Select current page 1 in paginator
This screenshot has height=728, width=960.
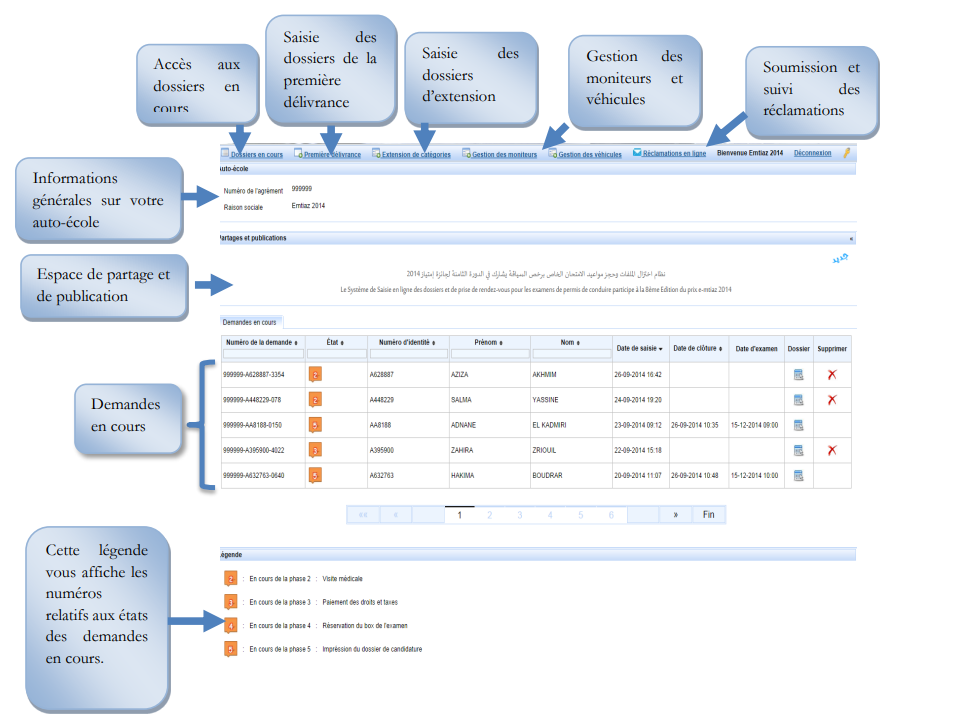[460, 515]
